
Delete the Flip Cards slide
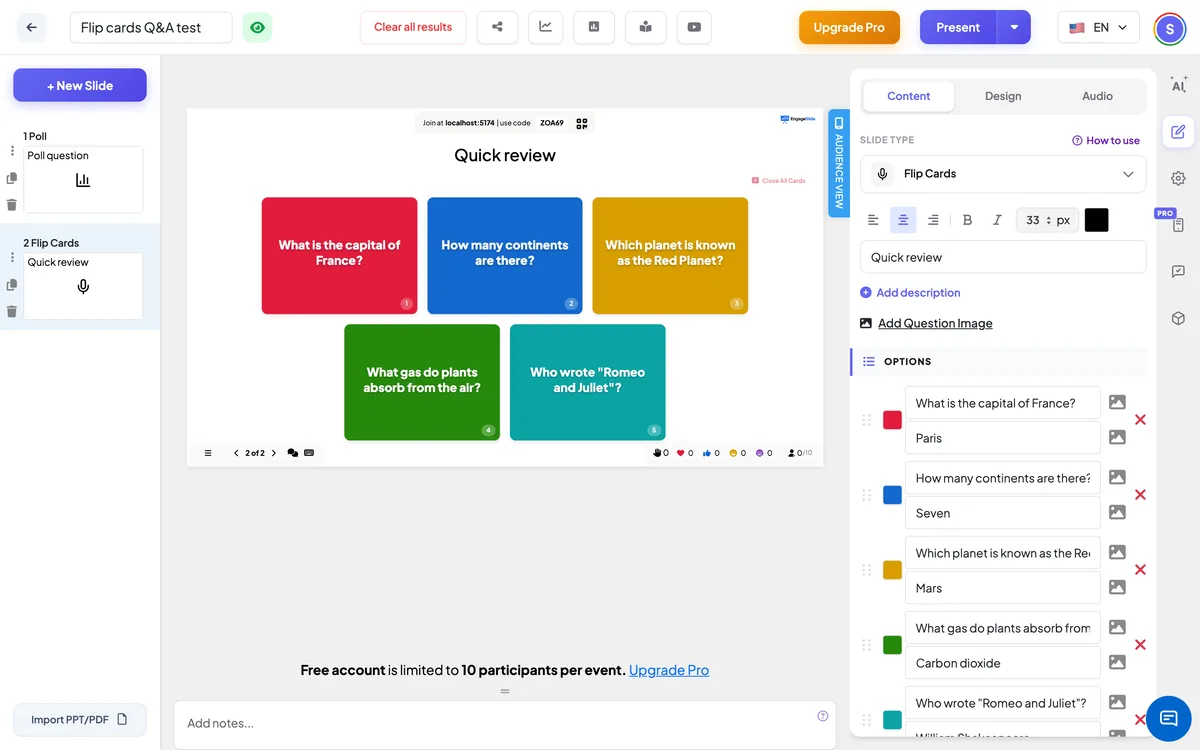[12, 311]
